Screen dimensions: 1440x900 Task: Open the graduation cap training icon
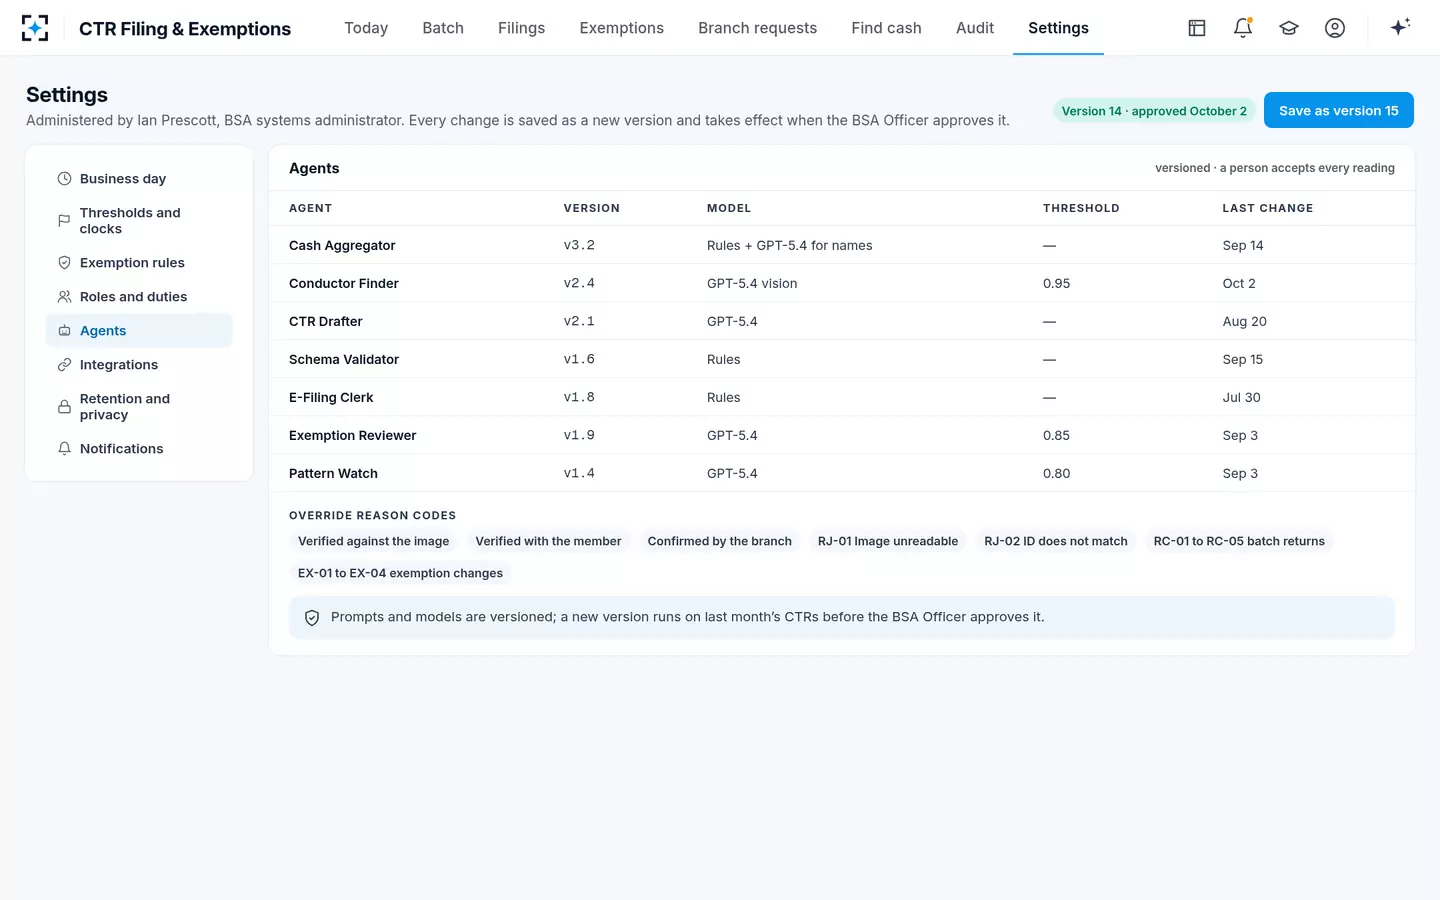(1289, 28)
